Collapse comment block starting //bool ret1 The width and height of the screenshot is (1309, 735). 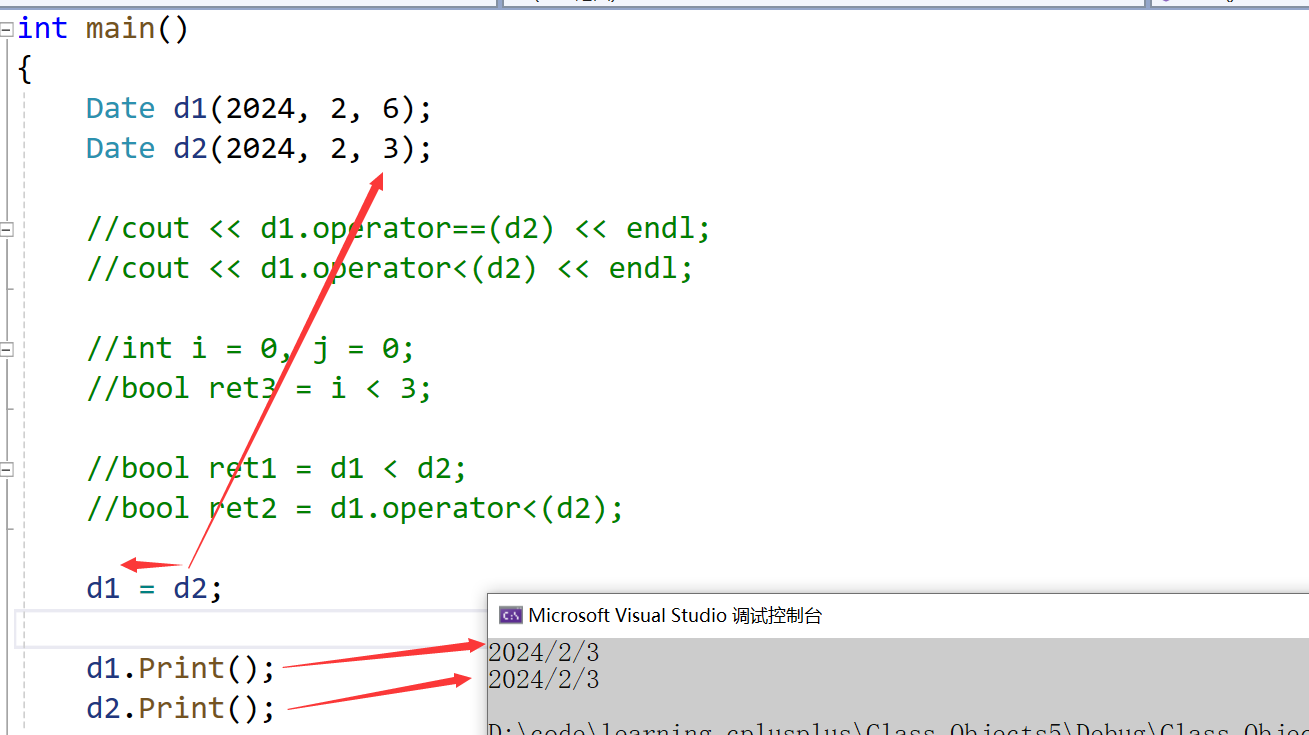[x=7, y=469]
